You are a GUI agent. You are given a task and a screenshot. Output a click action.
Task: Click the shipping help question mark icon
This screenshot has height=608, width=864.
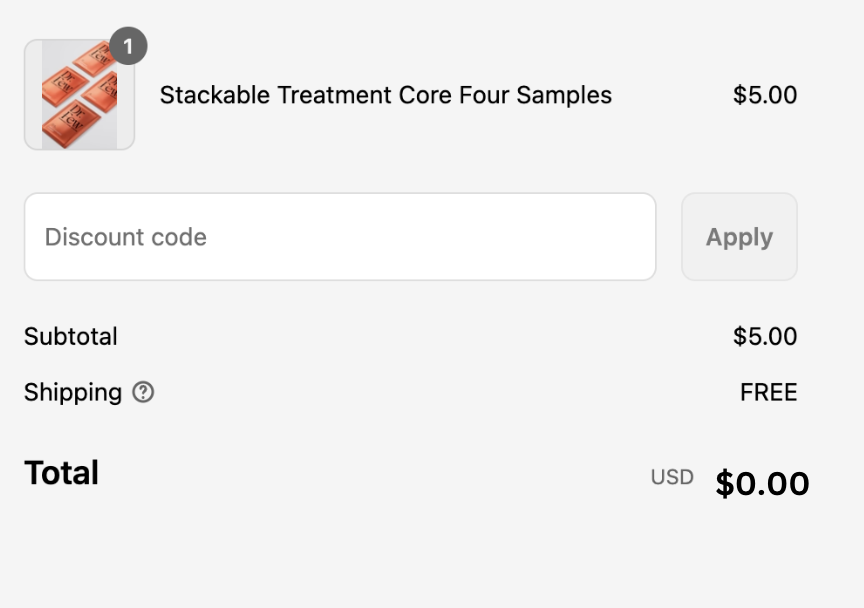143,392
